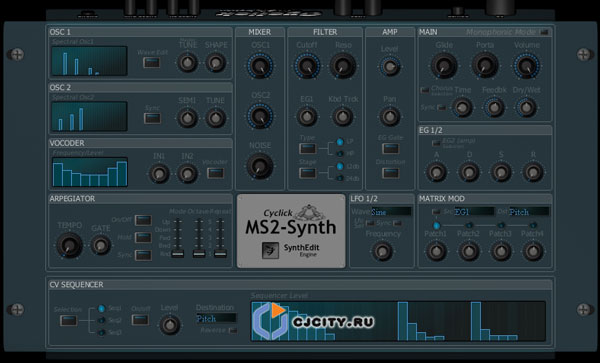This screenshot has width=600, height=363.
Task: Toggle the Distortion button
Action: 391,173
